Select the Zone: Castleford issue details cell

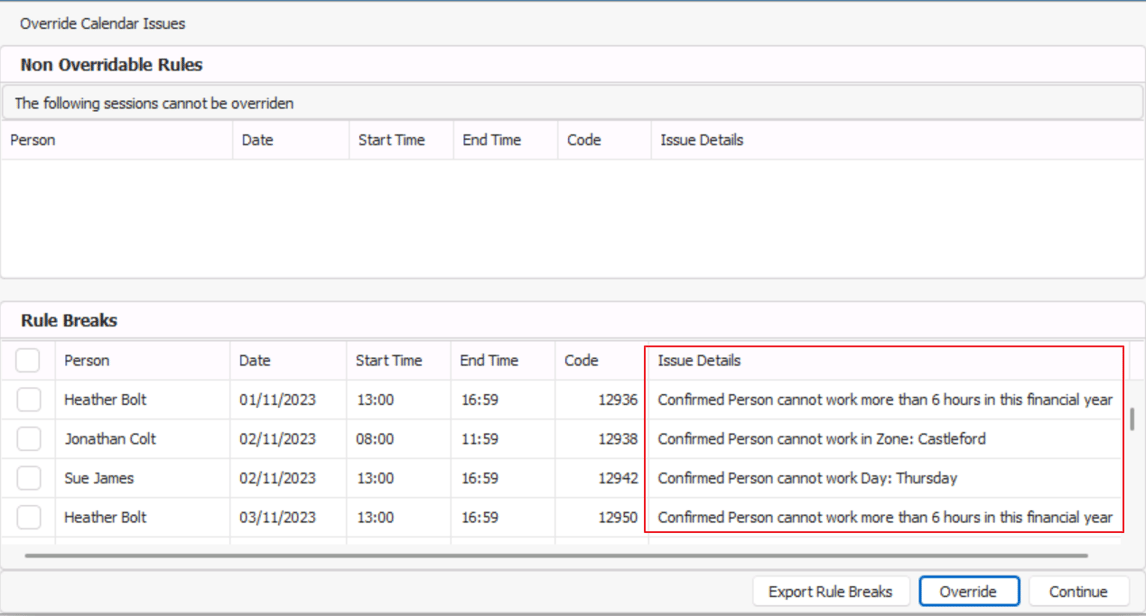(x=821, y=439)
